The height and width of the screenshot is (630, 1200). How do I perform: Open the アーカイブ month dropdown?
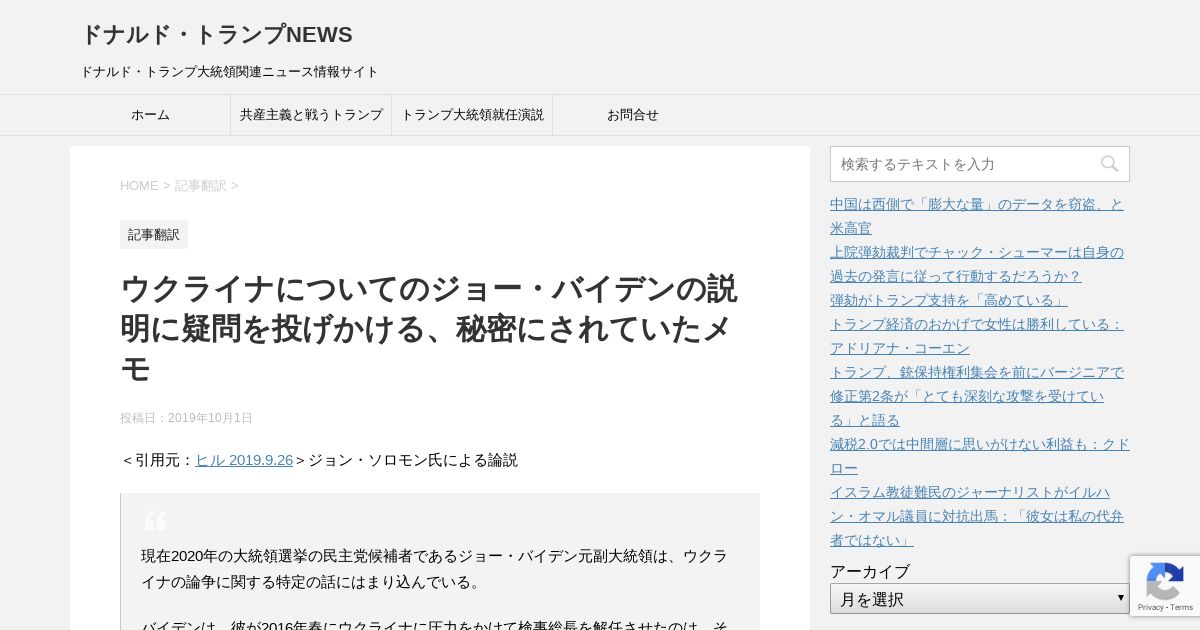[979, 599]
